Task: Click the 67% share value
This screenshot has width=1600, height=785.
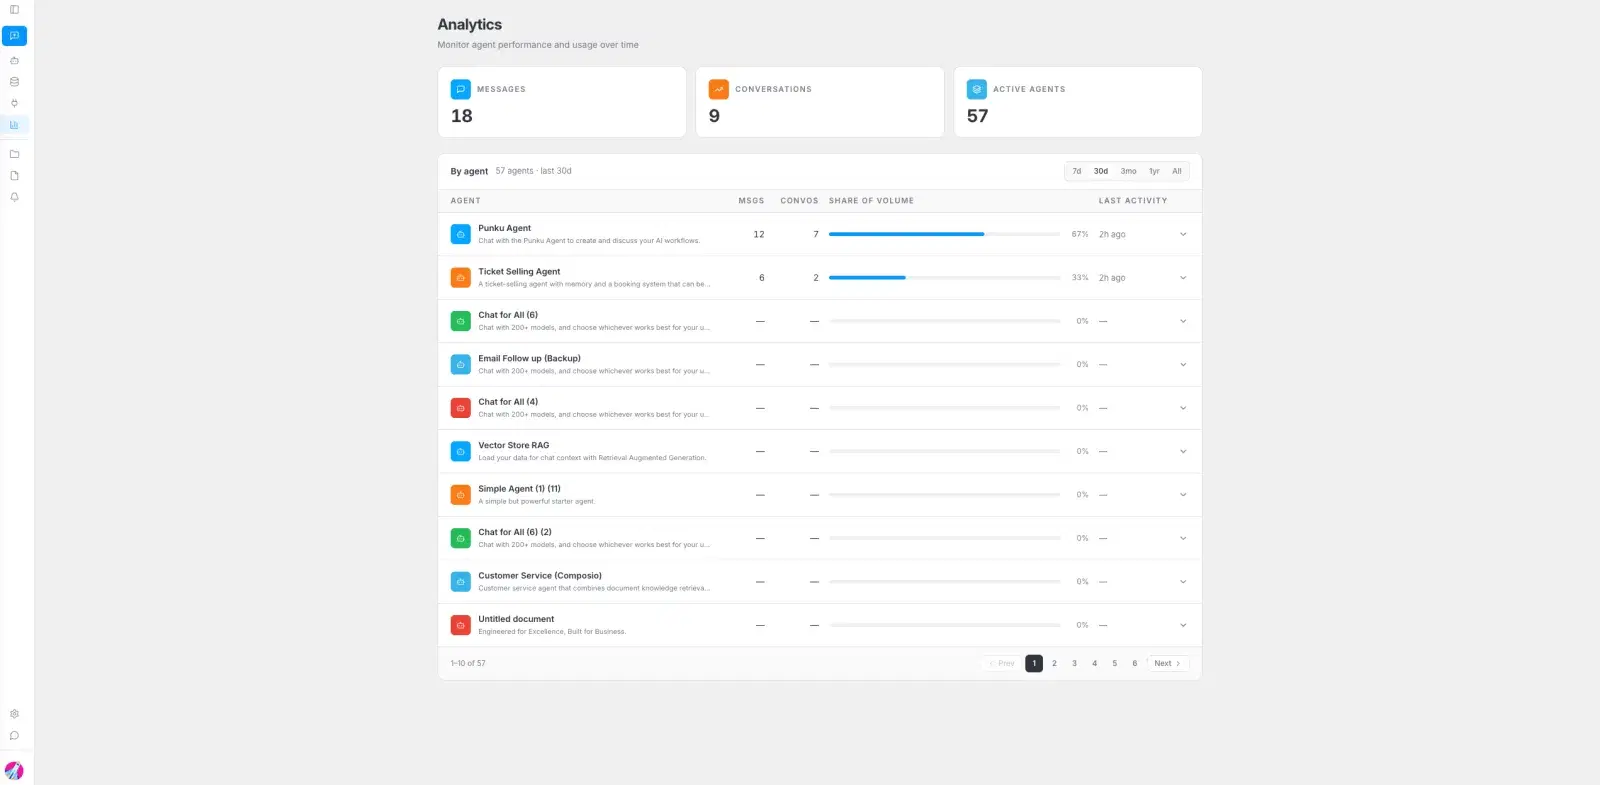Action: 1080,234
